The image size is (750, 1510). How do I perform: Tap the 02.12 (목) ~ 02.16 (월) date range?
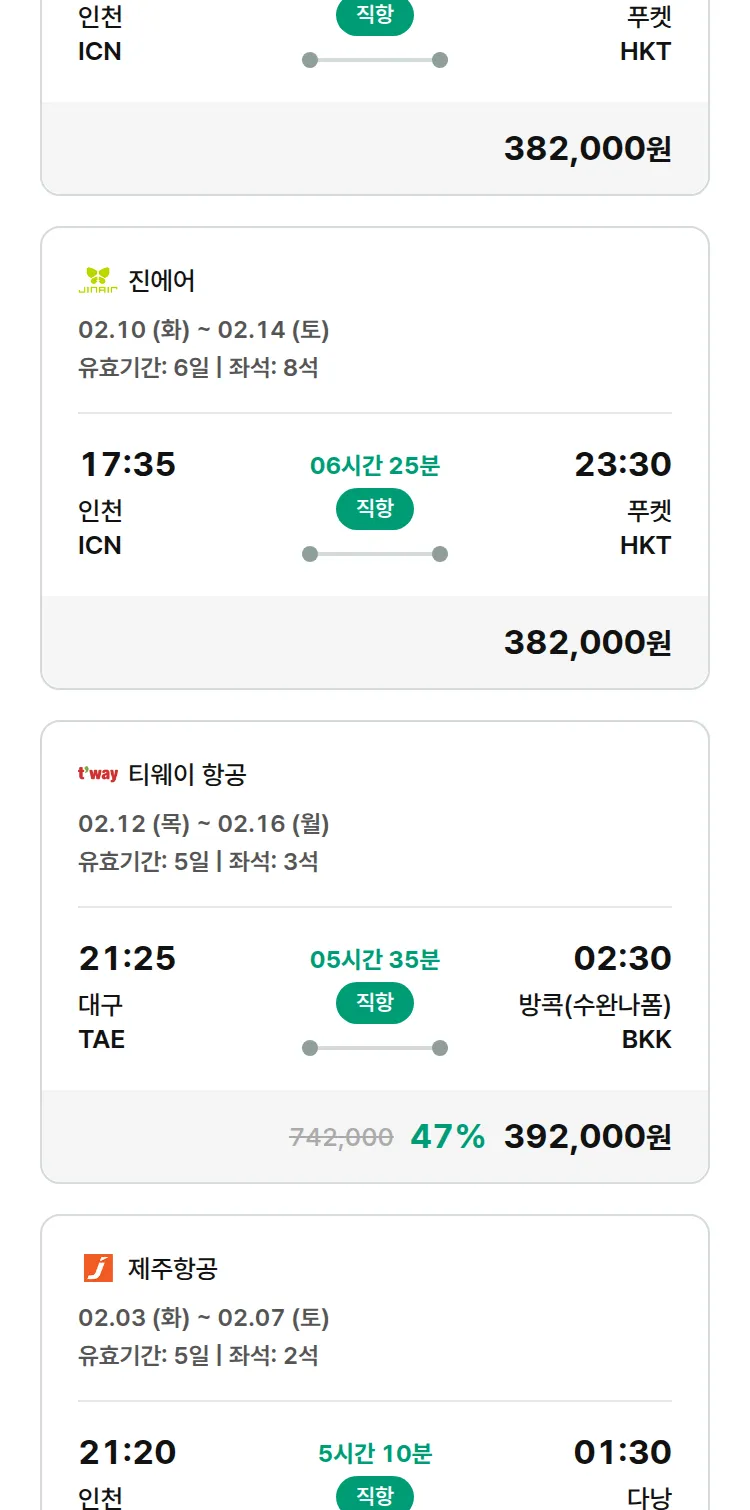(x=204, y=824)
